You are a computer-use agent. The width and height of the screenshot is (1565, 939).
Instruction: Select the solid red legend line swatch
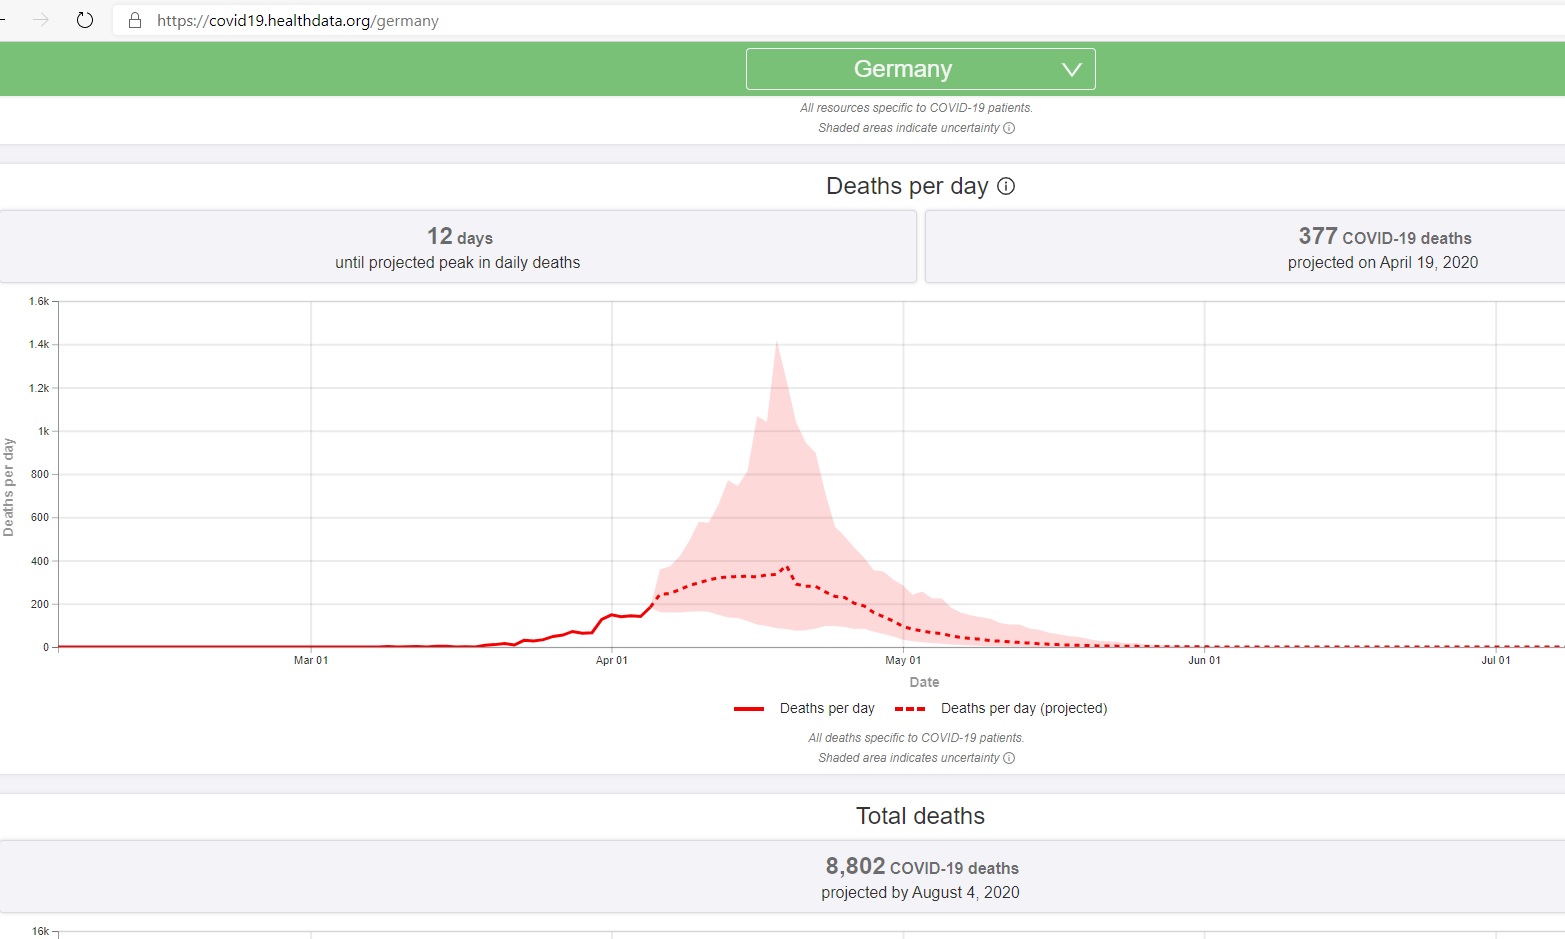coord(749,709)
